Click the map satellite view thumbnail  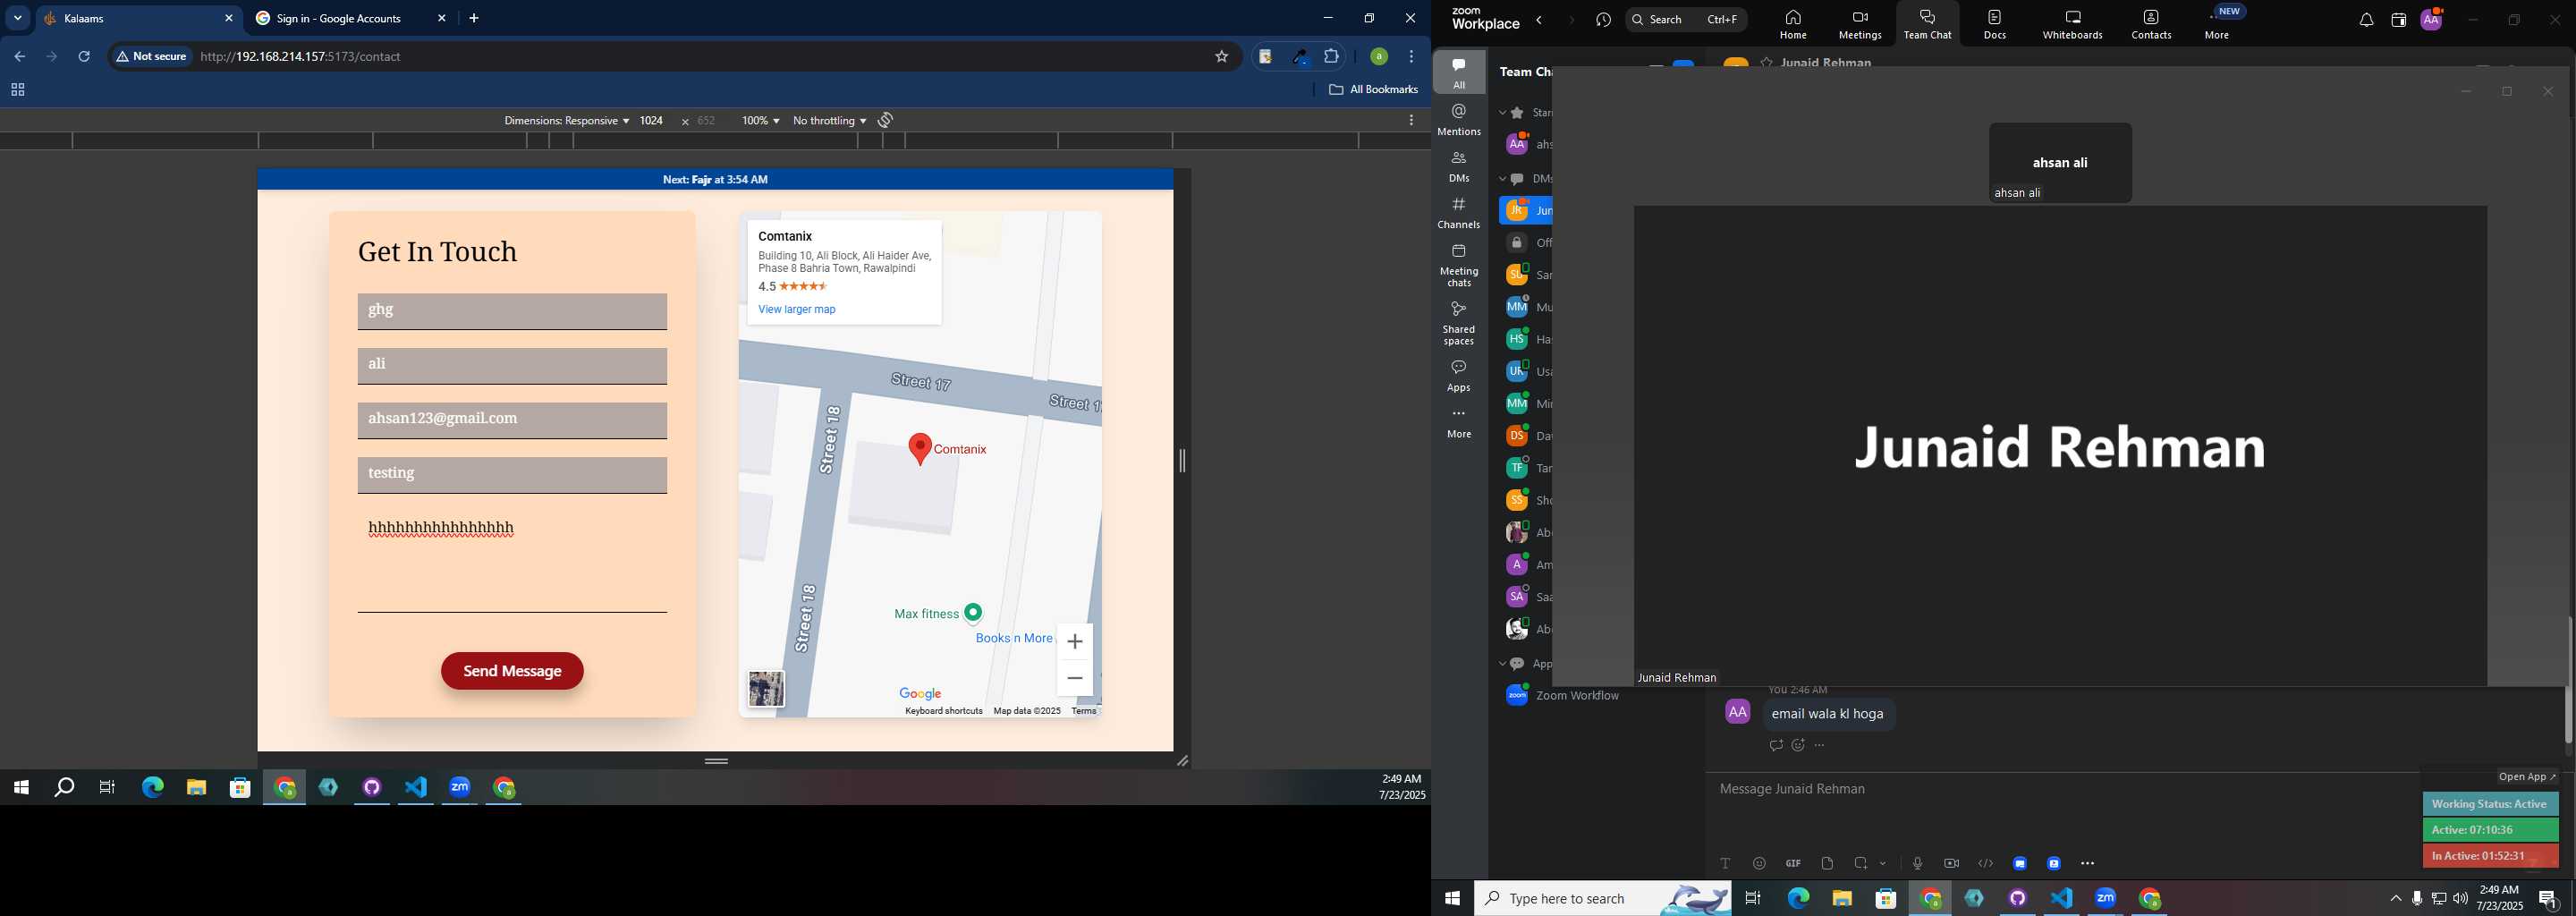(x=766, y=689)
